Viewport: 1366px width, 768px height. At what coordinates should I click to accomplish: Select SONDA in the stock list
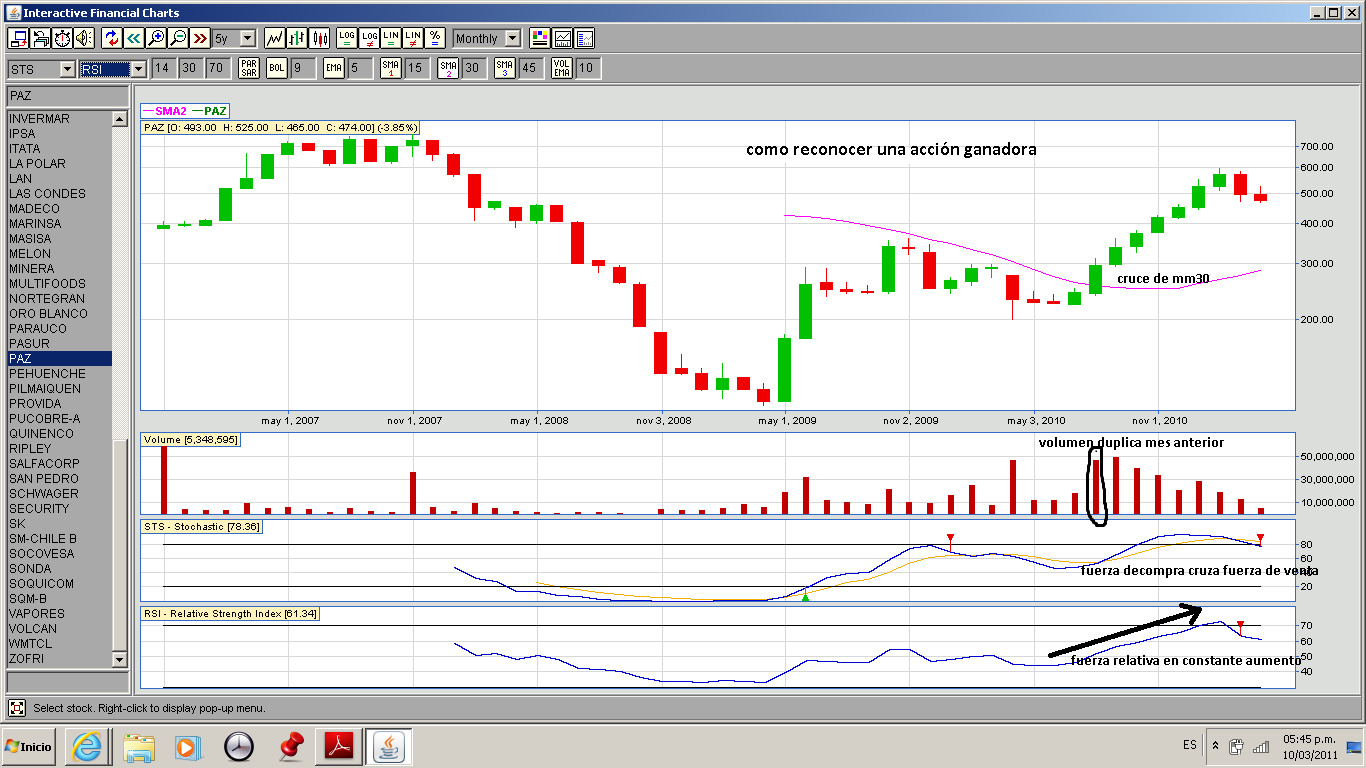click(x=29, y=569)
